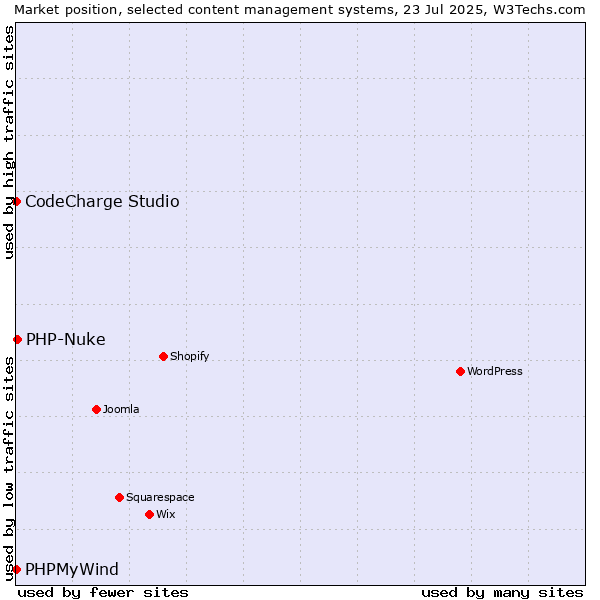600x600 pixels.
Task: Click the 'used by fewer sites' axis label
Action: 103,593
